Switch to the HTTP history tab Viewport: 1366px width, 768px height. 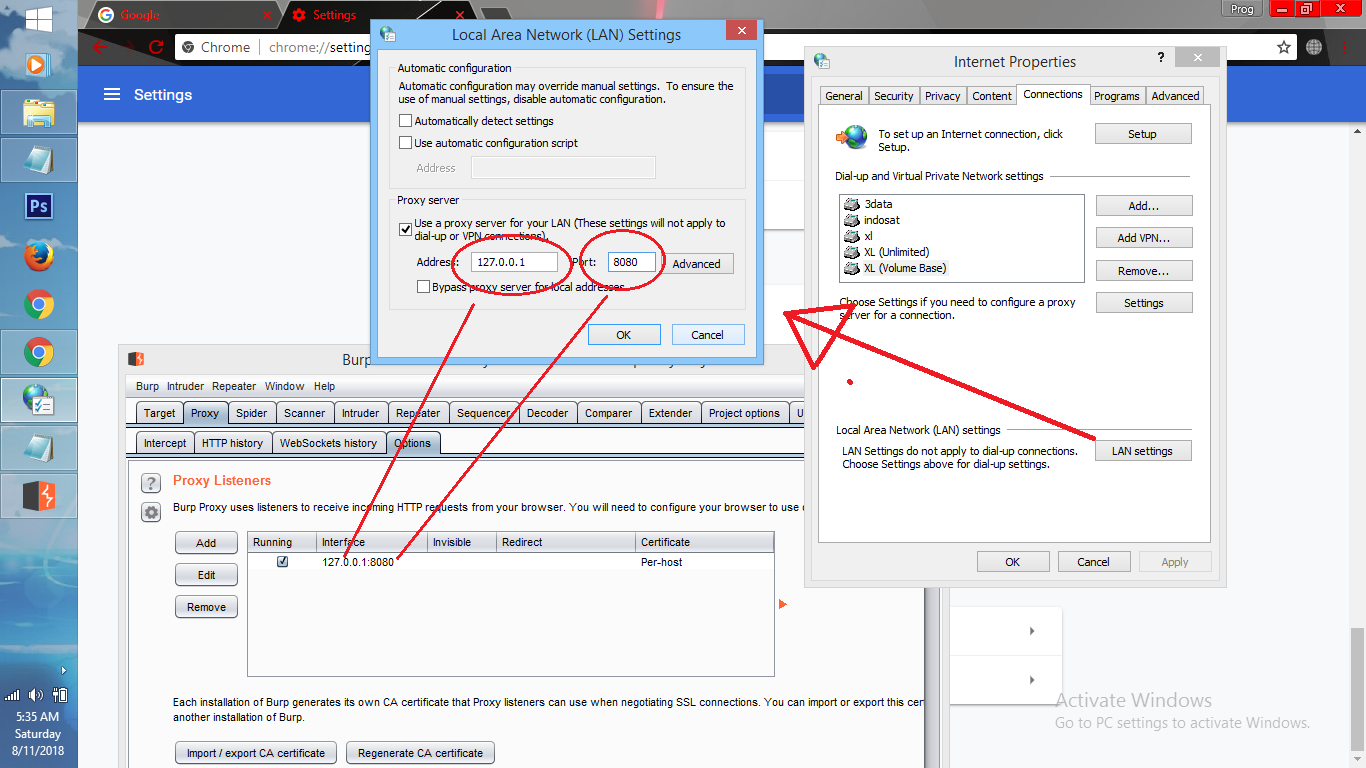coord(233,442)
